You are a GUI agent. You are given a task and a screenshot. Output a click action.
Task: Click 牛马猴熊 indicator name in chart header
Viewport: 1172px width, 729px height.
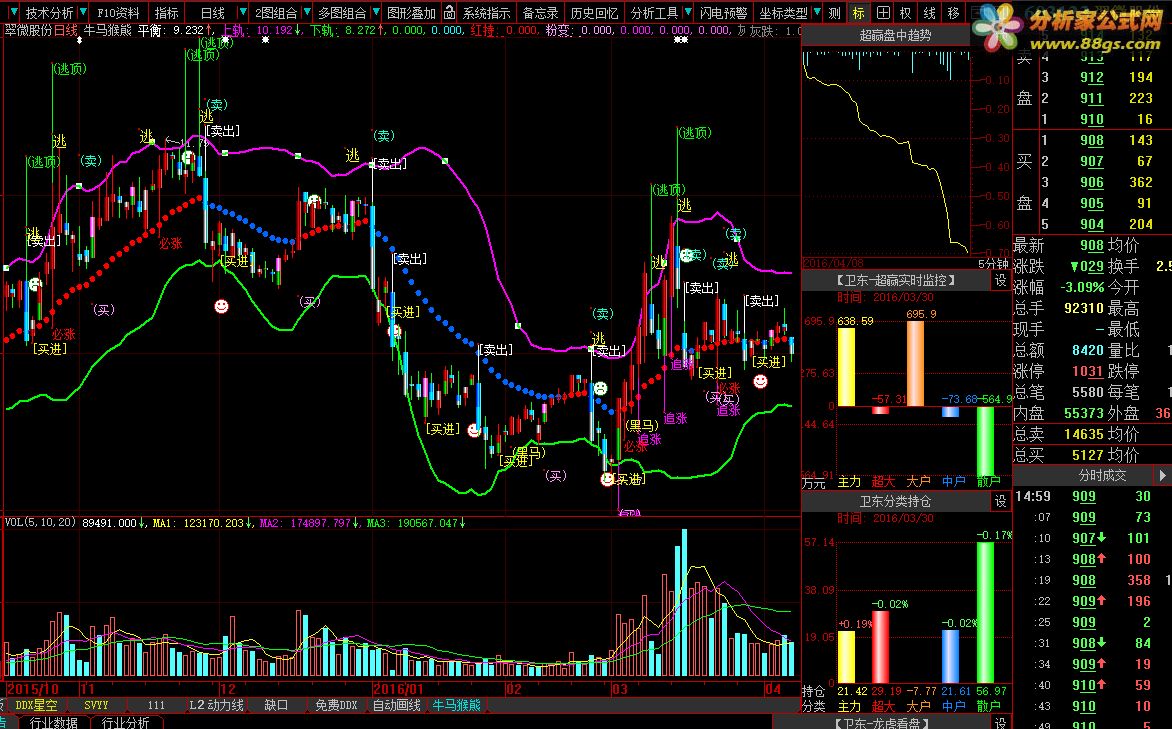[108, 31]
